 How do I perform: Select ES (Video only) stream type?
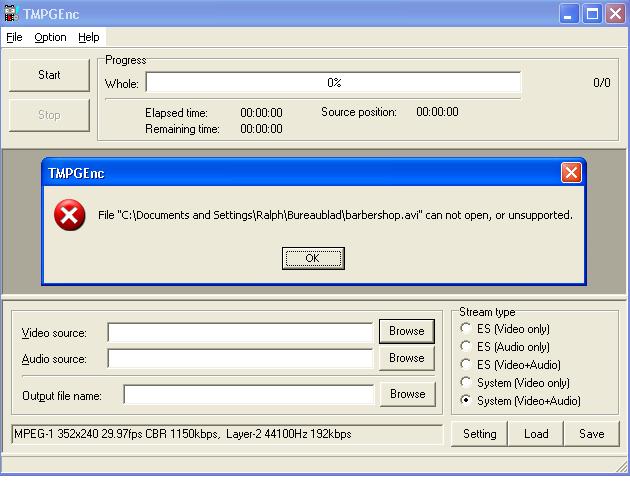click(x=505, y=329)
